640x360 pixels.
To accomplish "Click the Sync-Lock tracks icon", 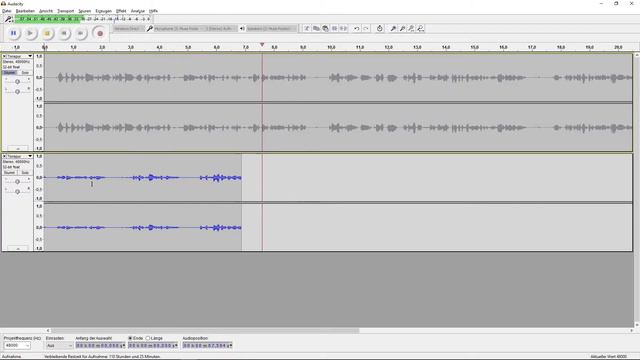I will coord(380,29).
